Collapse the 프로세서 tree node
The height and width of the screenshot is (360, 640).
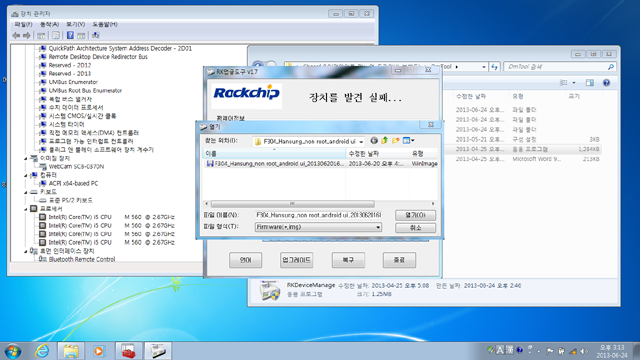(26, 209)
